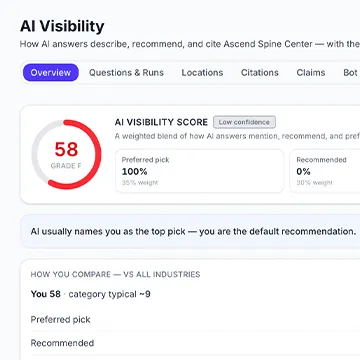
Task: Click the score number 58 in the gauge
Action: [x=66, y=149]
